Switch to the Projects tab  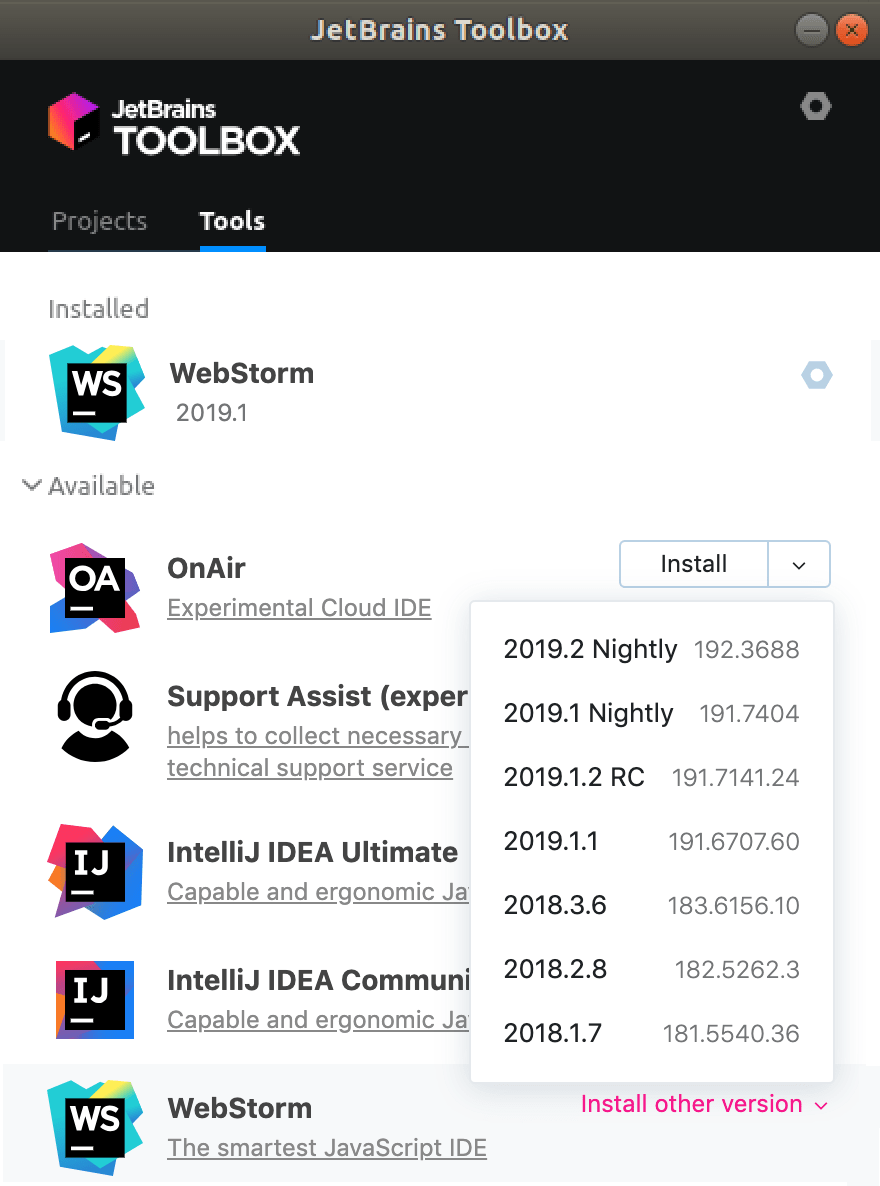click(x=99, y=221)
